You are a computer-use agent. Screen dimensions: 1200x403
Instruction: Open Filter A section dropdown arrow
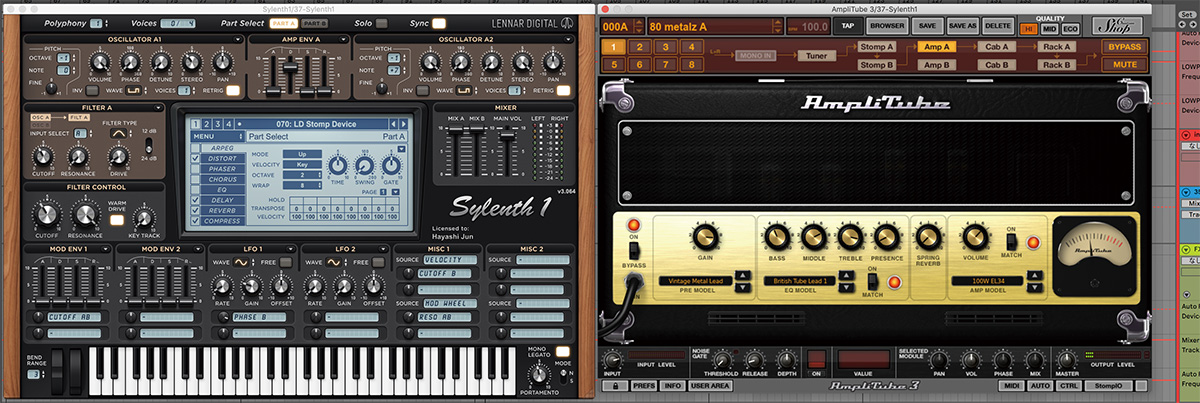click(158, 107)
